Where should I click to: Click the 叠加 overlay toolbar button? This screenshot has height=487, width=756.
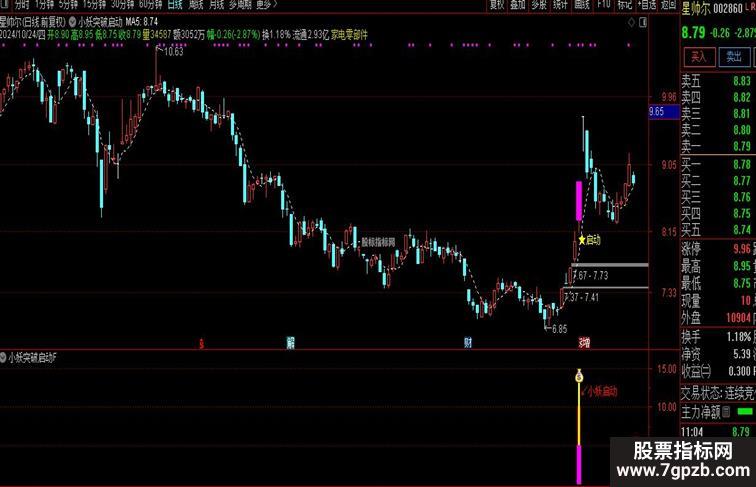click(518, 5)
